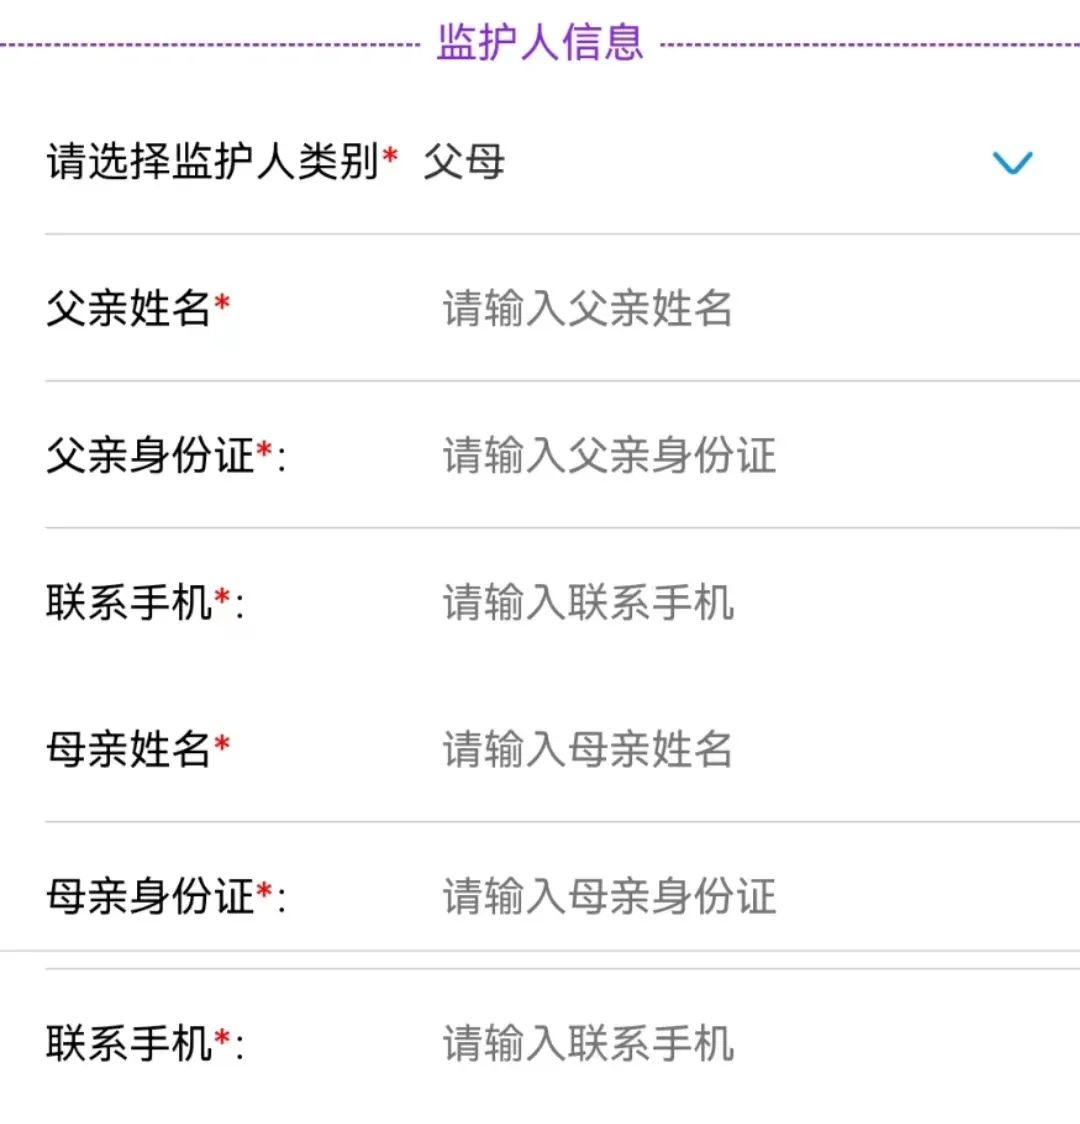Click the 母亲身份证 field label
Screen dimensions: 1080x1124
(150, 897)
